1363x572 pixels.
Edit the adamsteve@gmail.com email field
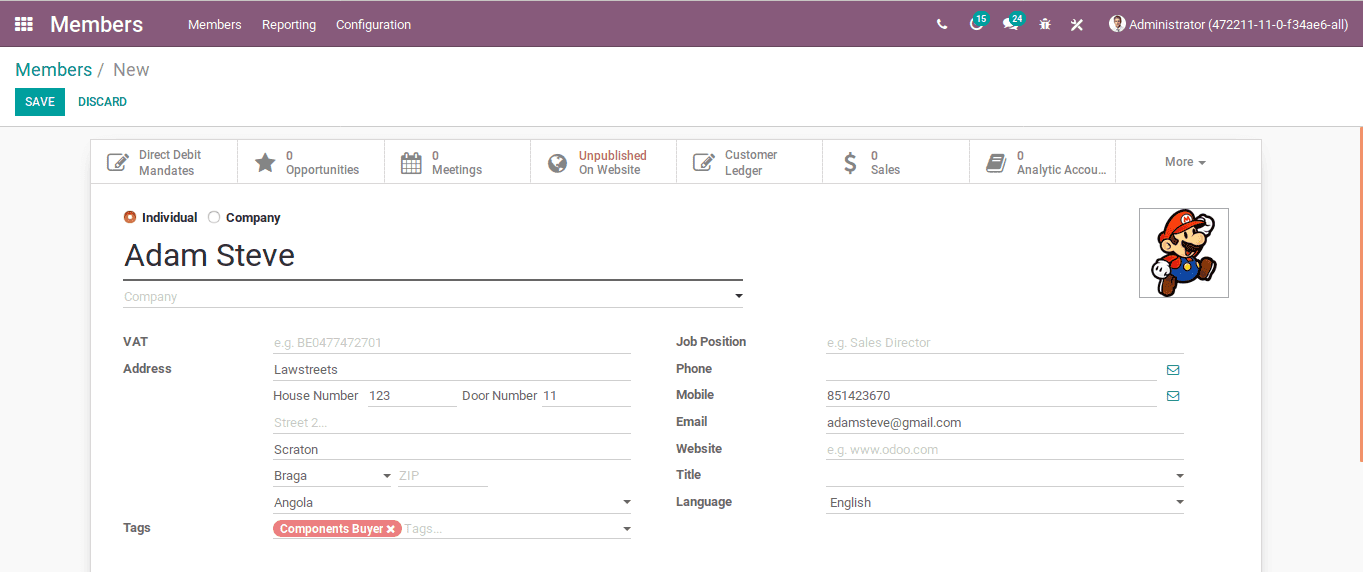[1005, 423]
